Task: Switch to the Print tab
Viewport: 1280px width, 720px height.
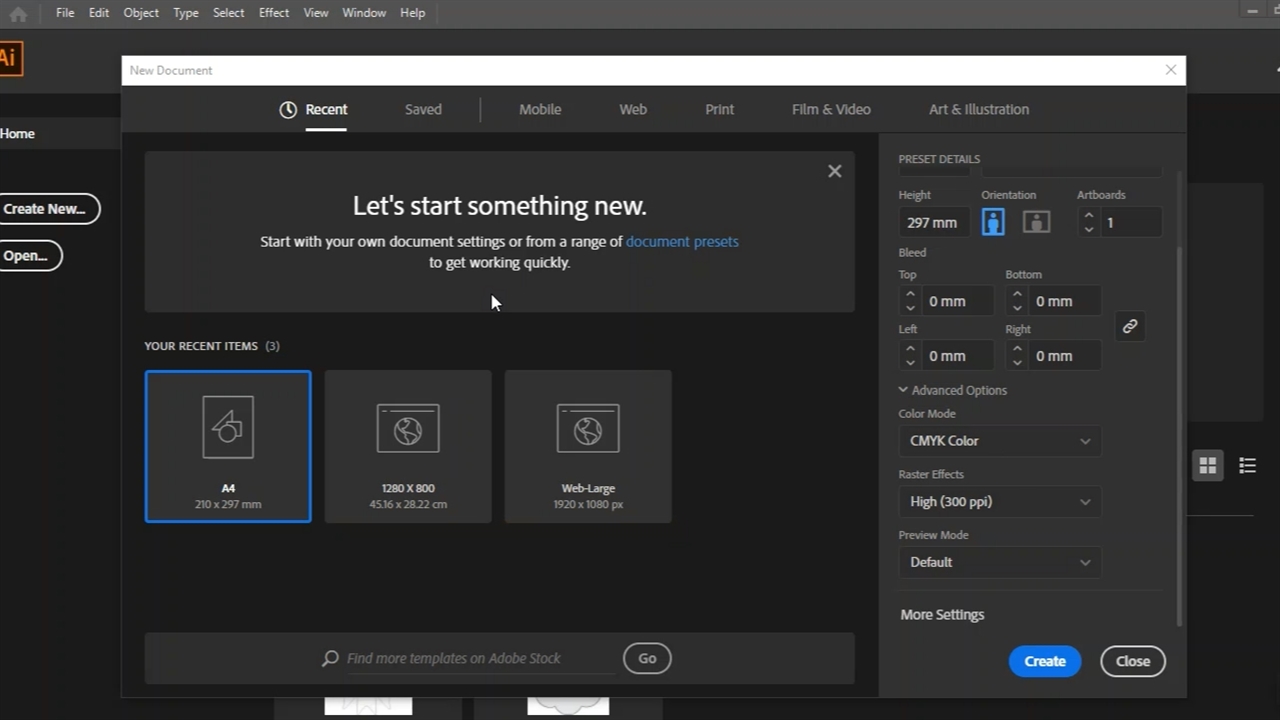Action: tap(719, 110)
